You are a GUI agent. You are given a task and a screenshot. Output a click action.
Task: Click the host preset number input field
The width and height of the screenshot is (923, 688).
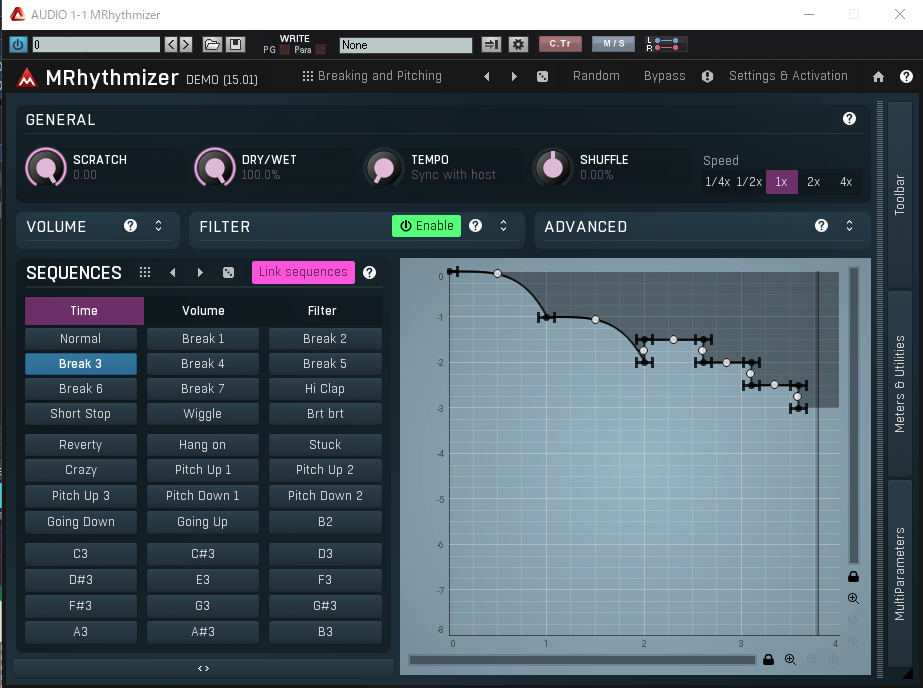click(x=96, y=44)
